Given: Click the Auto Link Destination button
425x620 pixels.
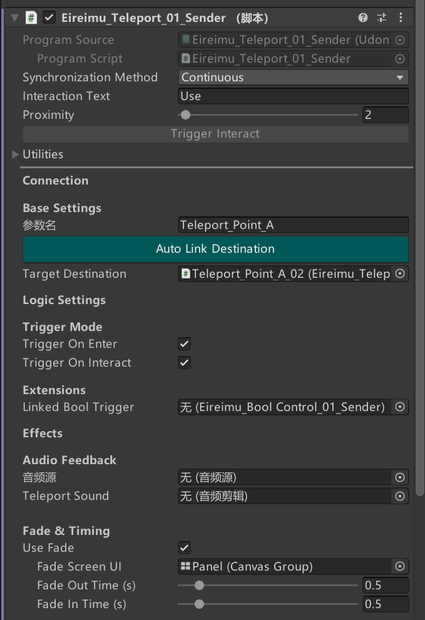Looking at the screenshot, I should coord(215,249).
